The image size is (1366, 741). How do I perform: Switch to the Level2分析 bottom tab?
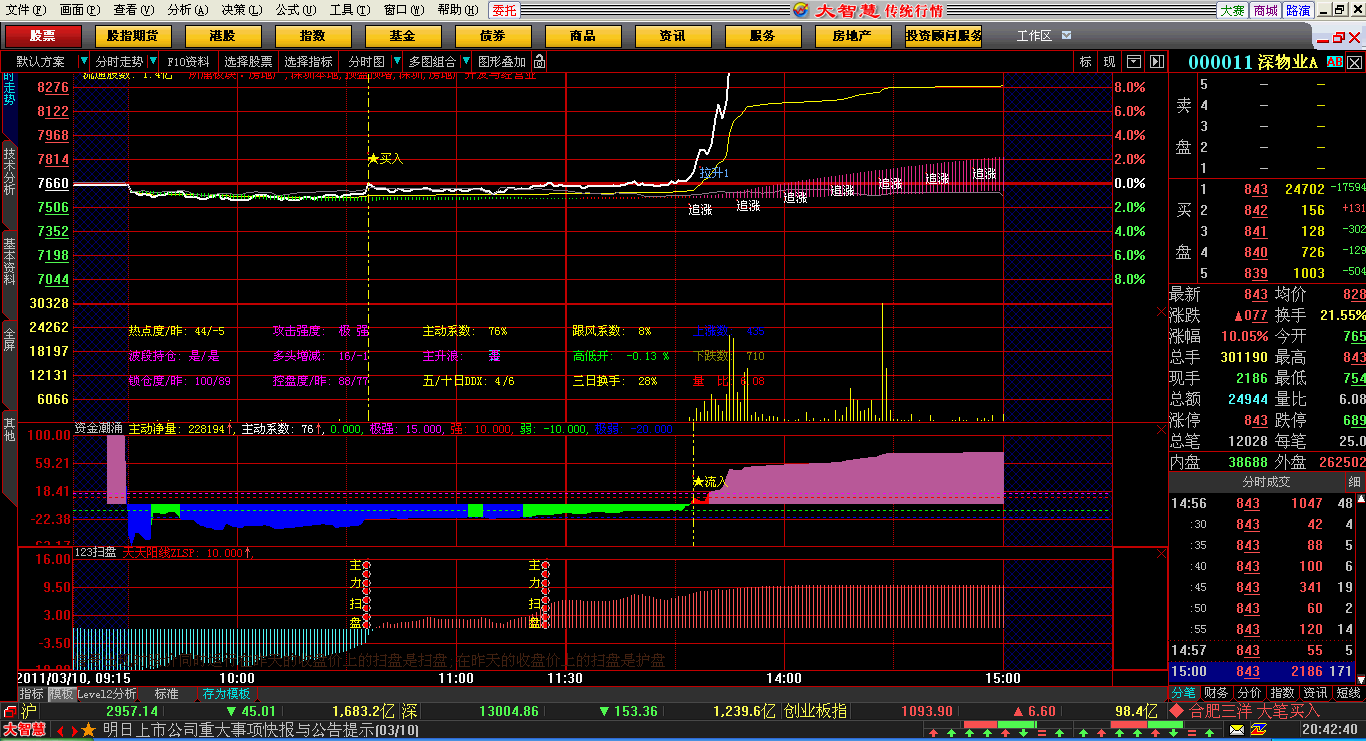tap(107, 694)
